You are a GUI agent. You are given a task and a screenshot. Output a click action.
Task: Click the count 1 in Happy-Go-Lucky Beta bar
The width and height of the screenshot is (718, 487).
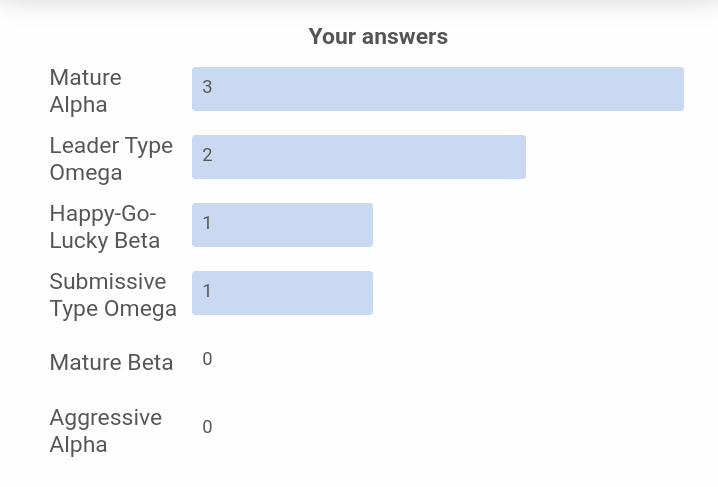click(x=207, y=223)
